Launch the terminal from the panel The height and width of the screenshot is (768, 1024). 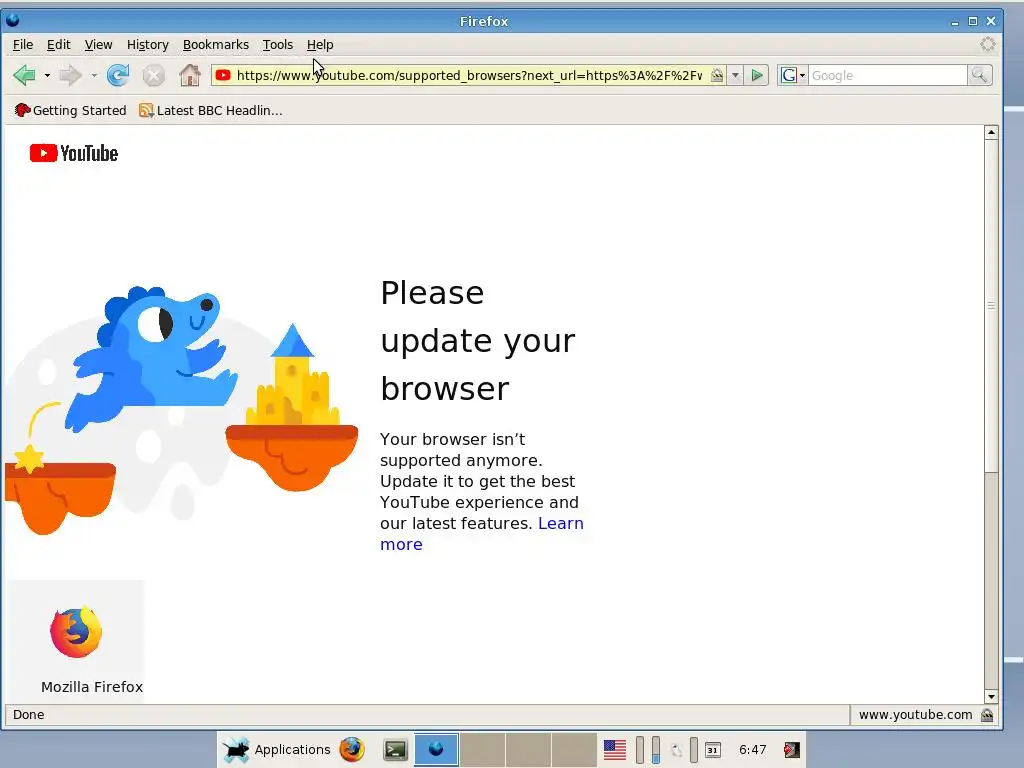pos(395,750)
